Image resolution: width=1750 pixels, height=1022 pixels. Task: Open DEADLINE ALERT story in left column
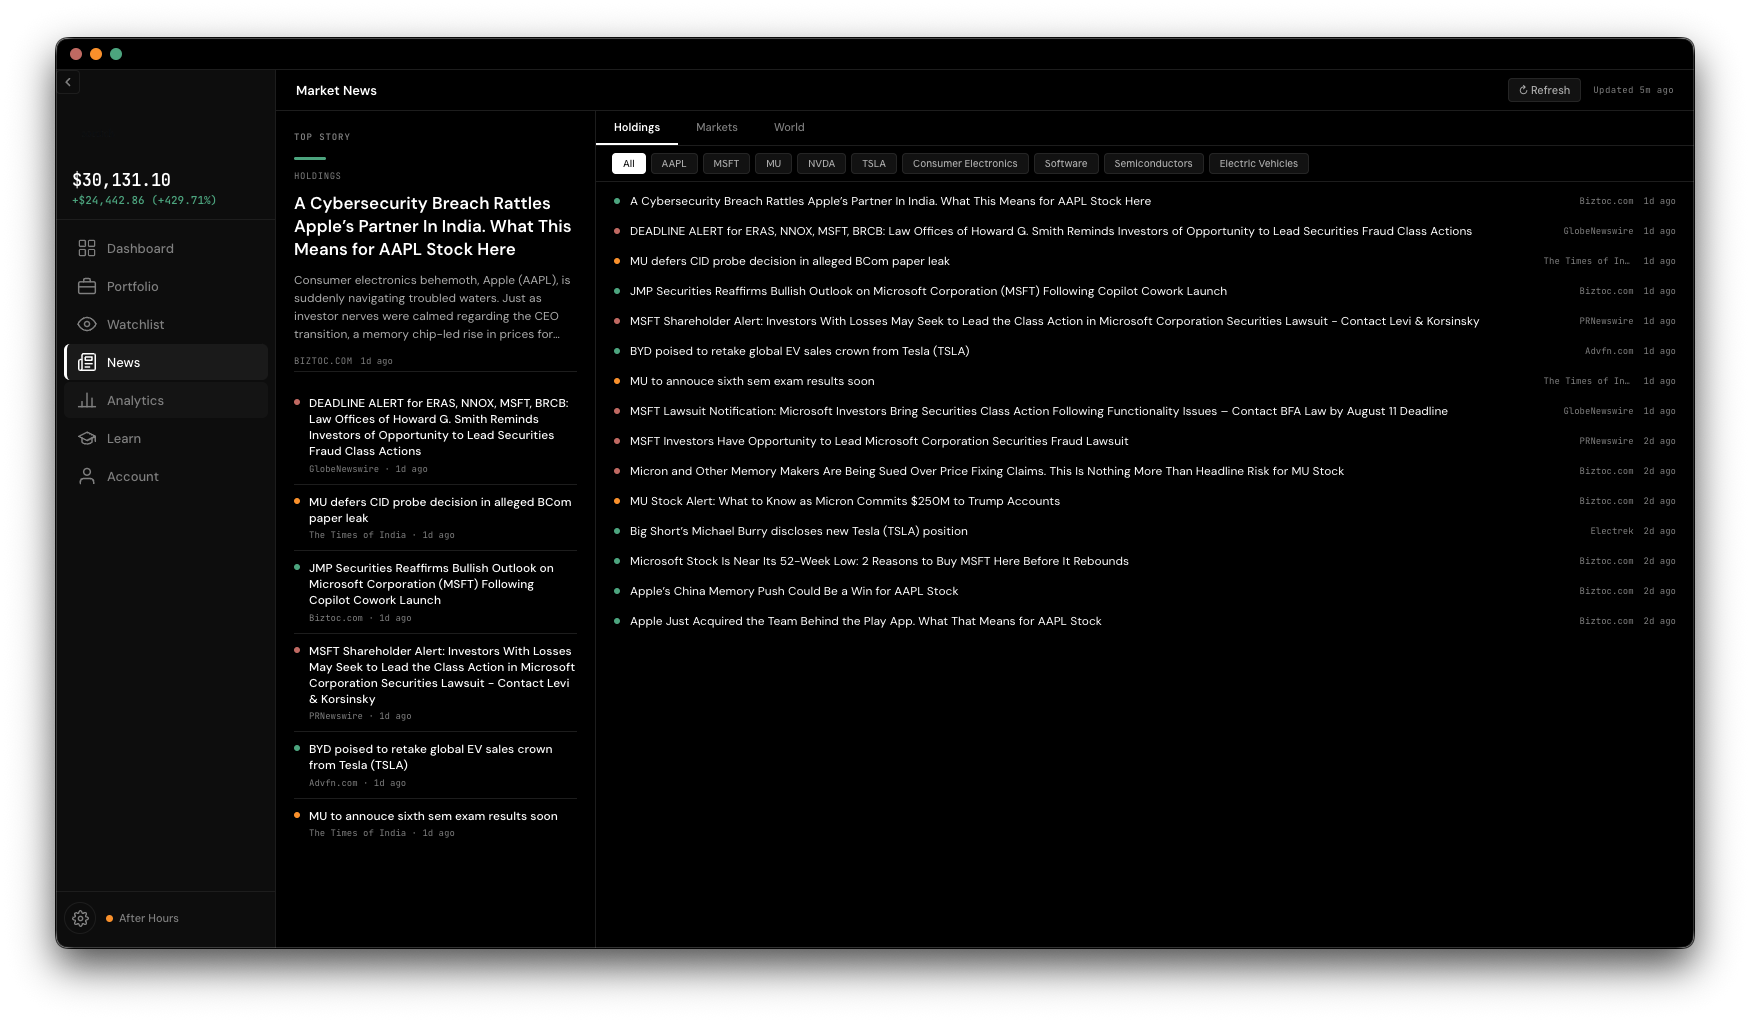click(435, 434)
